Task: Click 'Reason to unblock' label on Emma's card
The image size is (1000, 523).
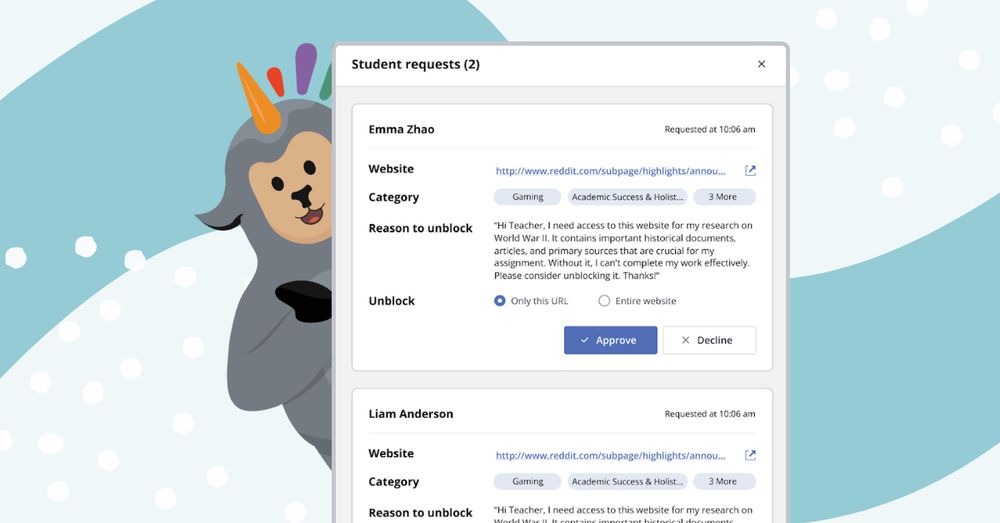Action: tap(420, 228)
